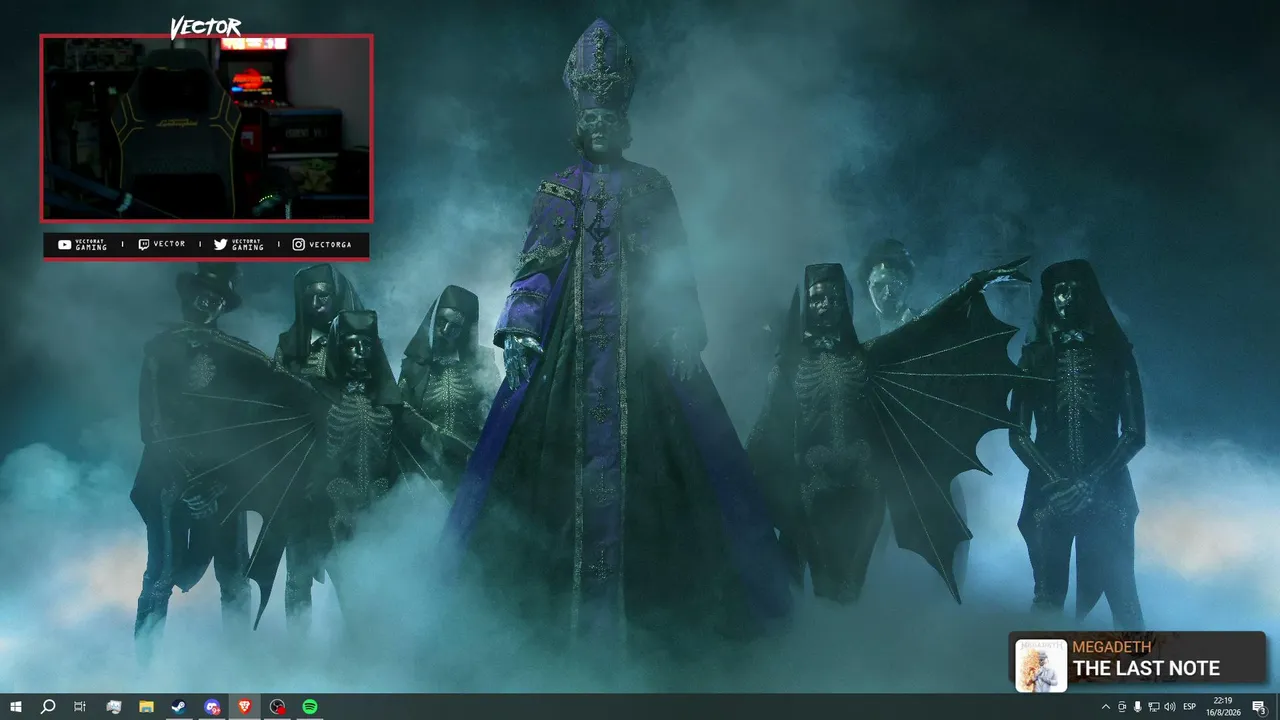The width and height of the screenshot is (1280, 720).
Task: Open Action Center notifications with 3 badge
Action: pyautogui.click(x=1259, y=707)
